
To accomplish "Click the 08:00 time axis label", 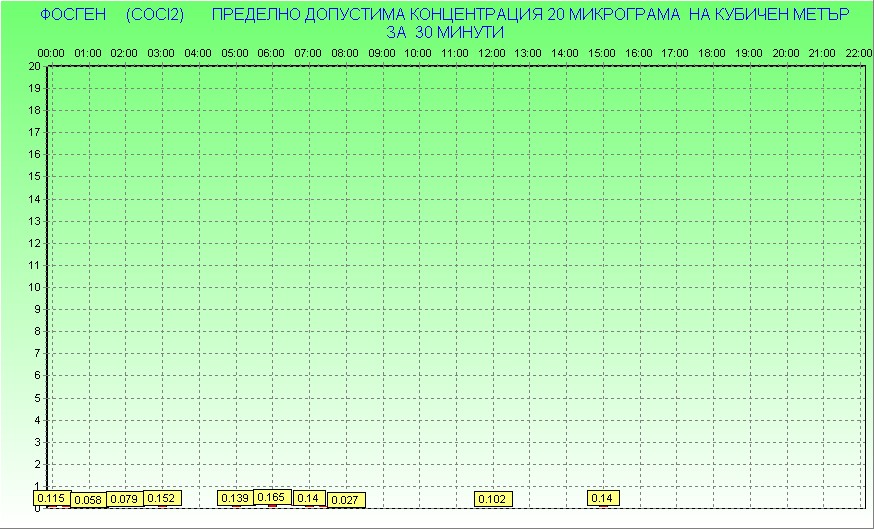I will coord(345,54).
